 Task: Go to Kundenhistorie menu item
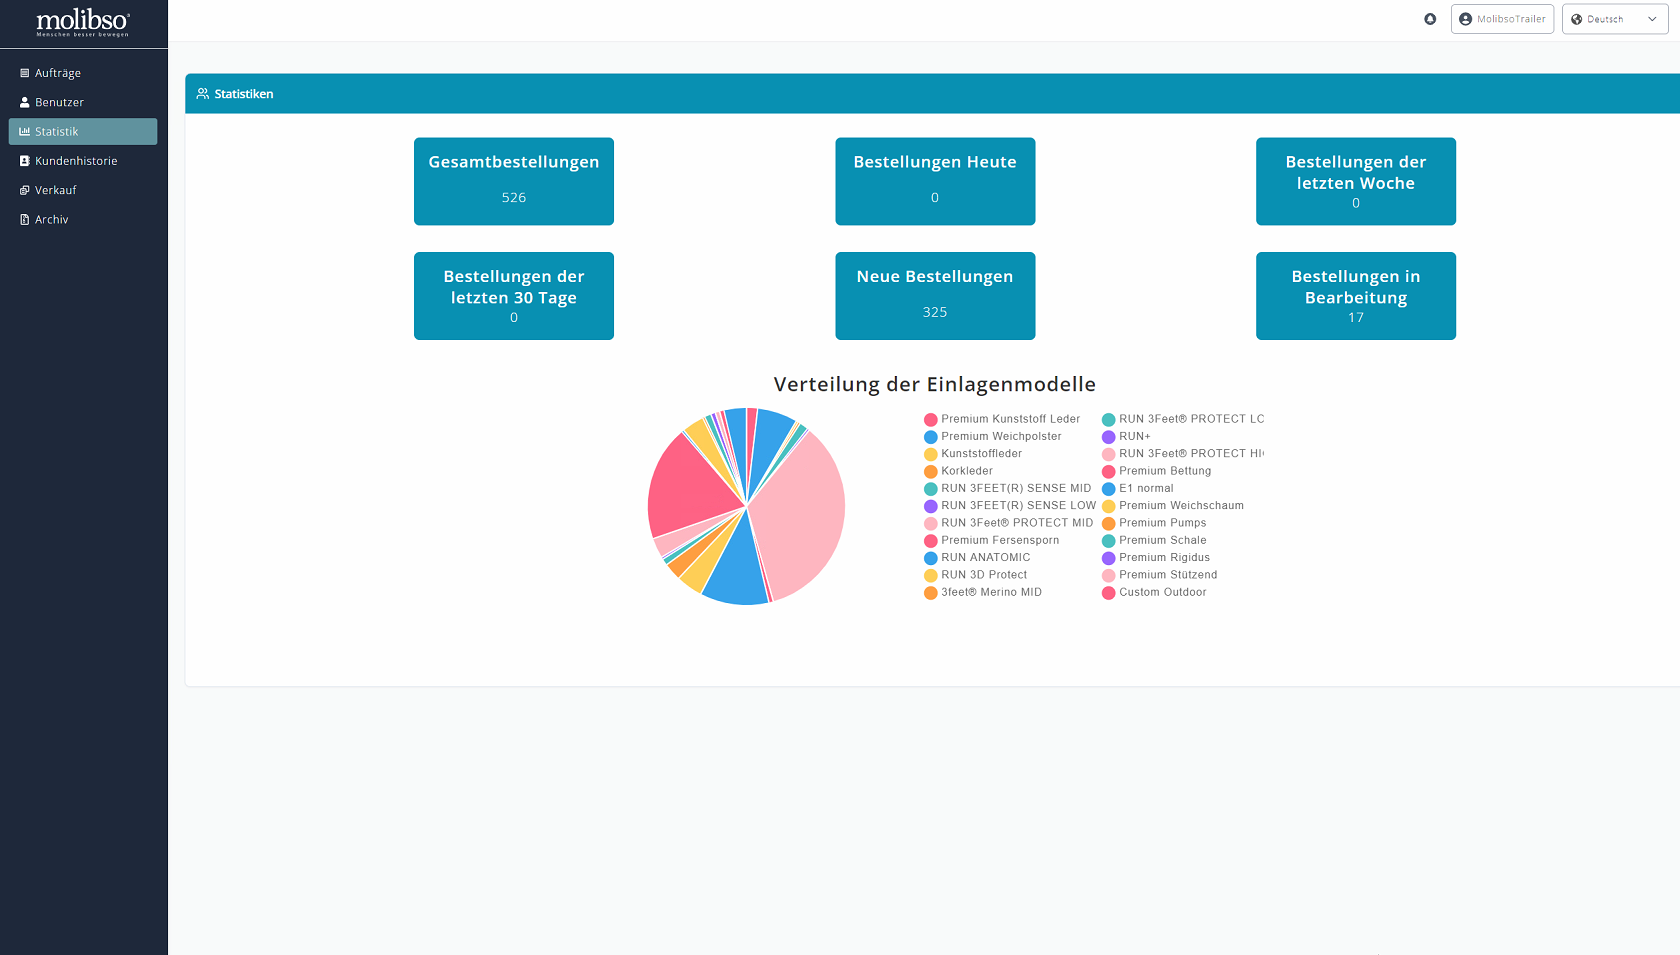tap(76, 161)
